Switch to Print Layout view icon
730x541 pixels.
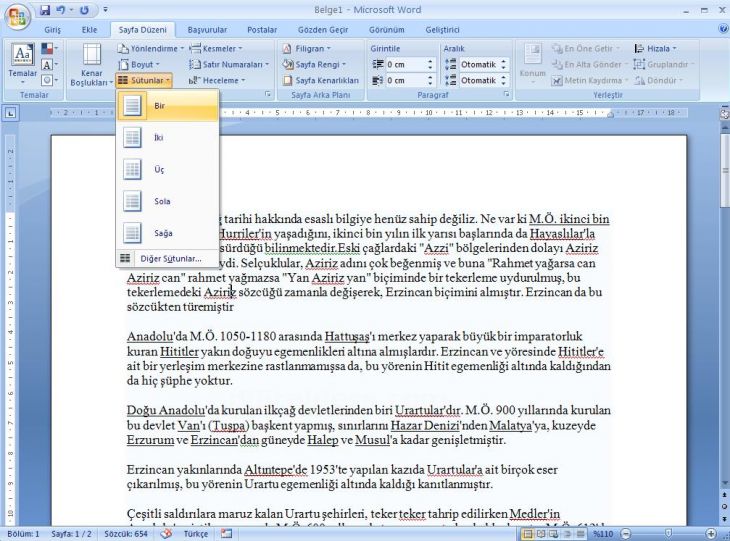tap(527, 534)
